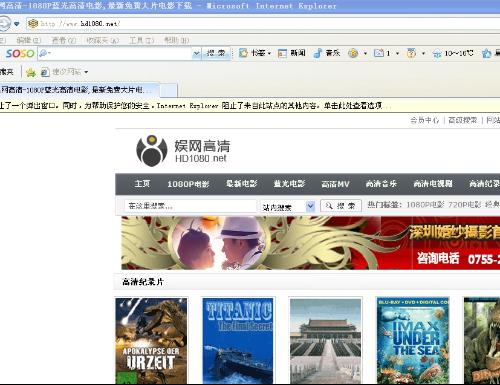
Task: Open the 高清电视剧 nav item
Action: tap(433, 184)
